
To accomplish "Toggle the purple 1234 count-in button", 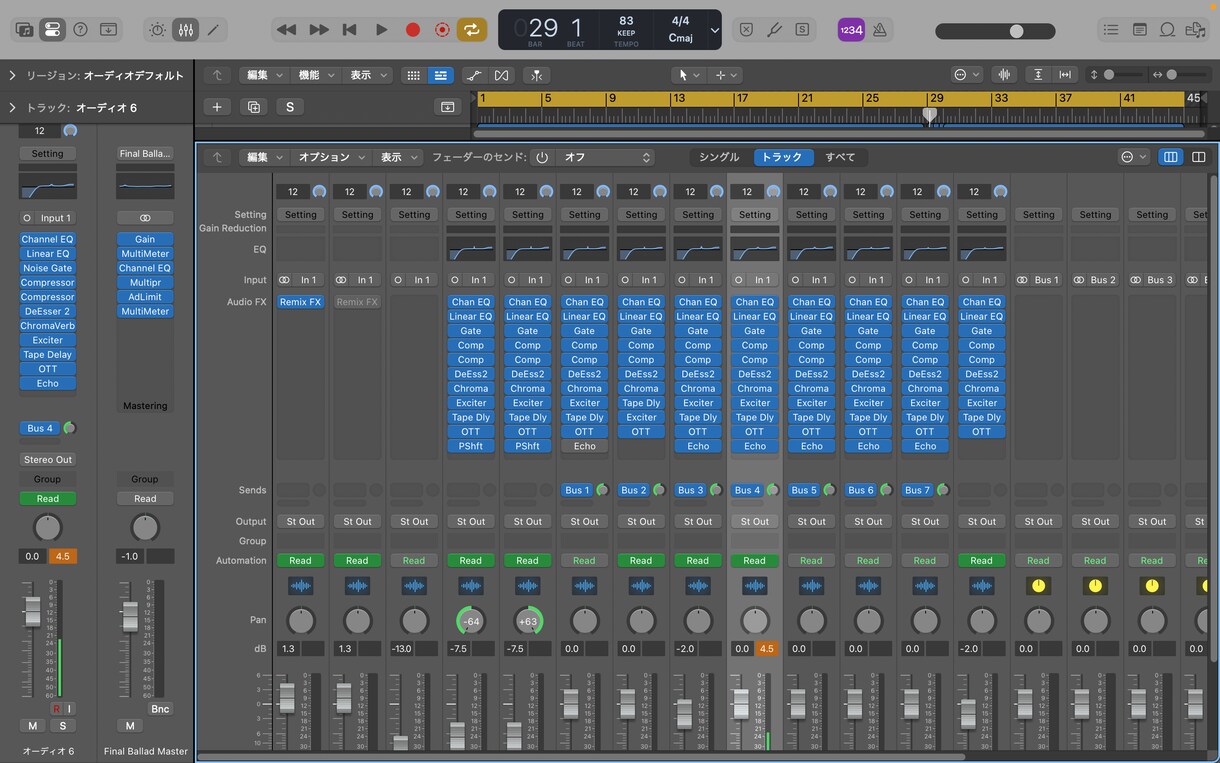I will coord(851,30).
